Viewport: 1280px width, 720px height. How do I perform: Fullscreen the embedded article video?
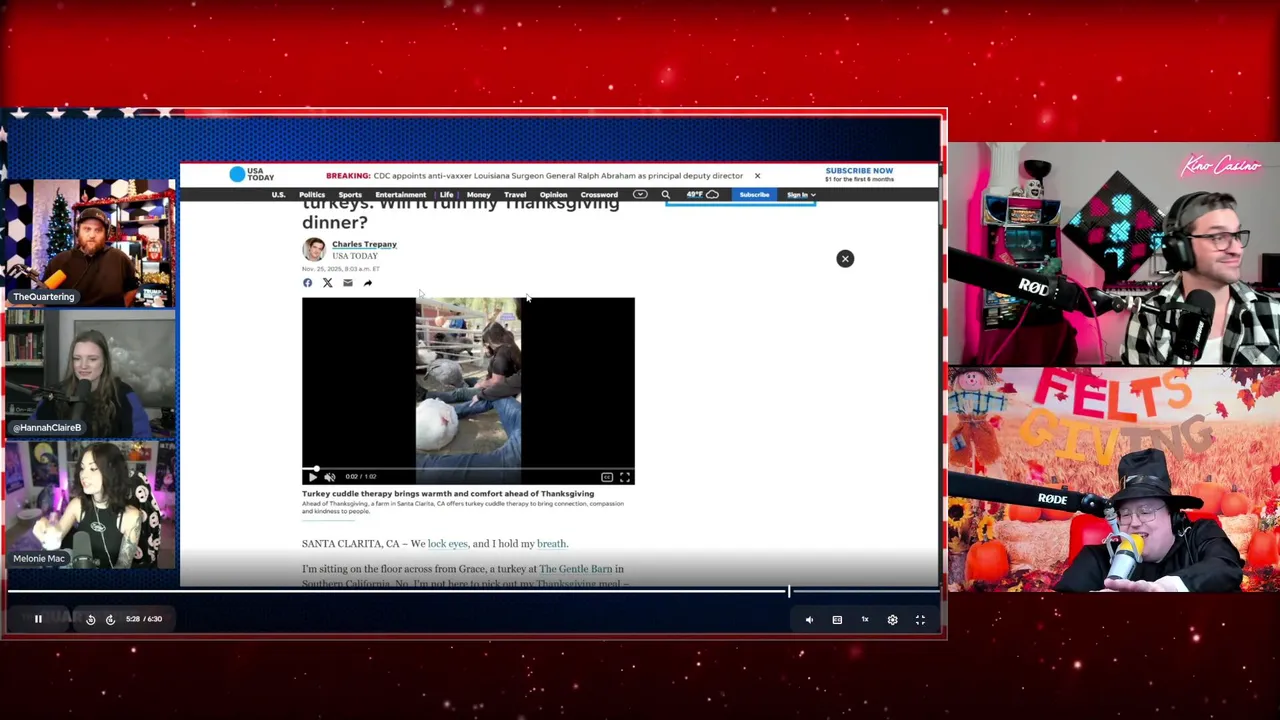click(625, 477)
